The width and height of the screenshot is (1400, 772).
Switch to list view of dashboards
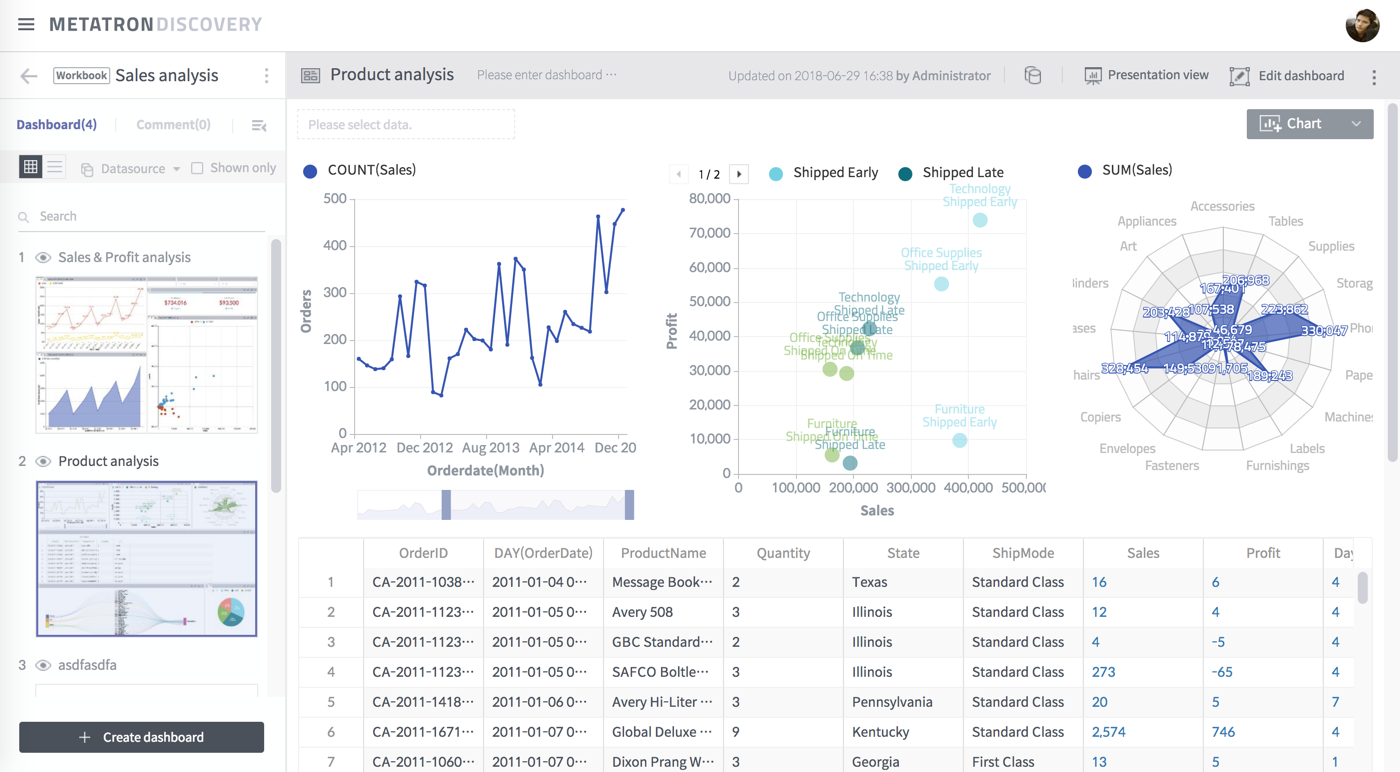[55, 168]
